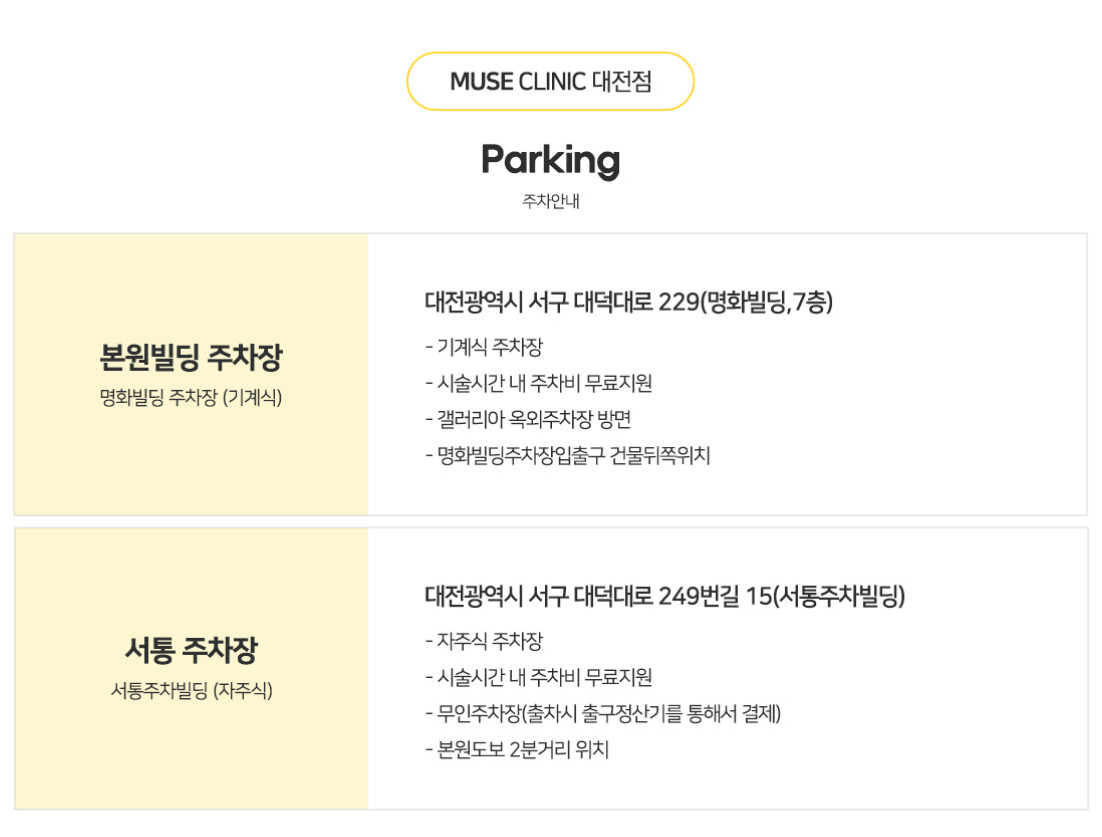
Task: Click the Parking heading
Action: (550, 161)
